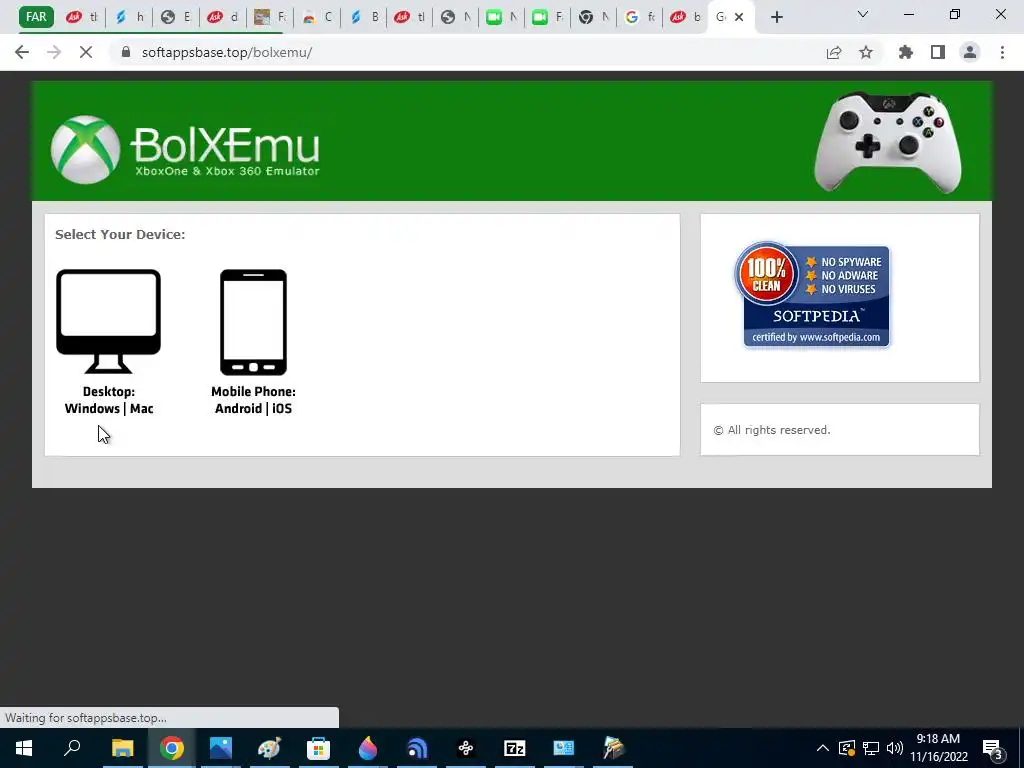Open the color droplet app in taskbar

click(x=368, y=748)
